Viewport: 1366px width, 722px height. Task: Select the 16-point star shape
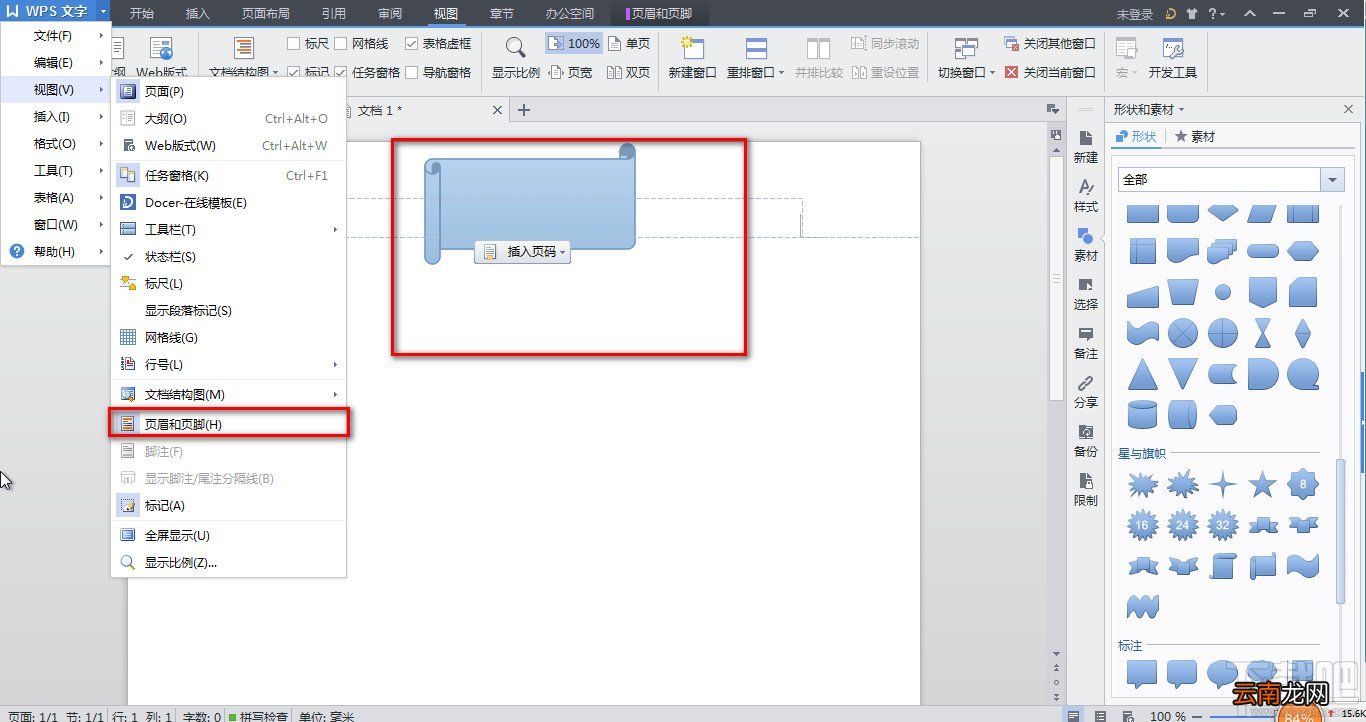(x=1142, y=524)
